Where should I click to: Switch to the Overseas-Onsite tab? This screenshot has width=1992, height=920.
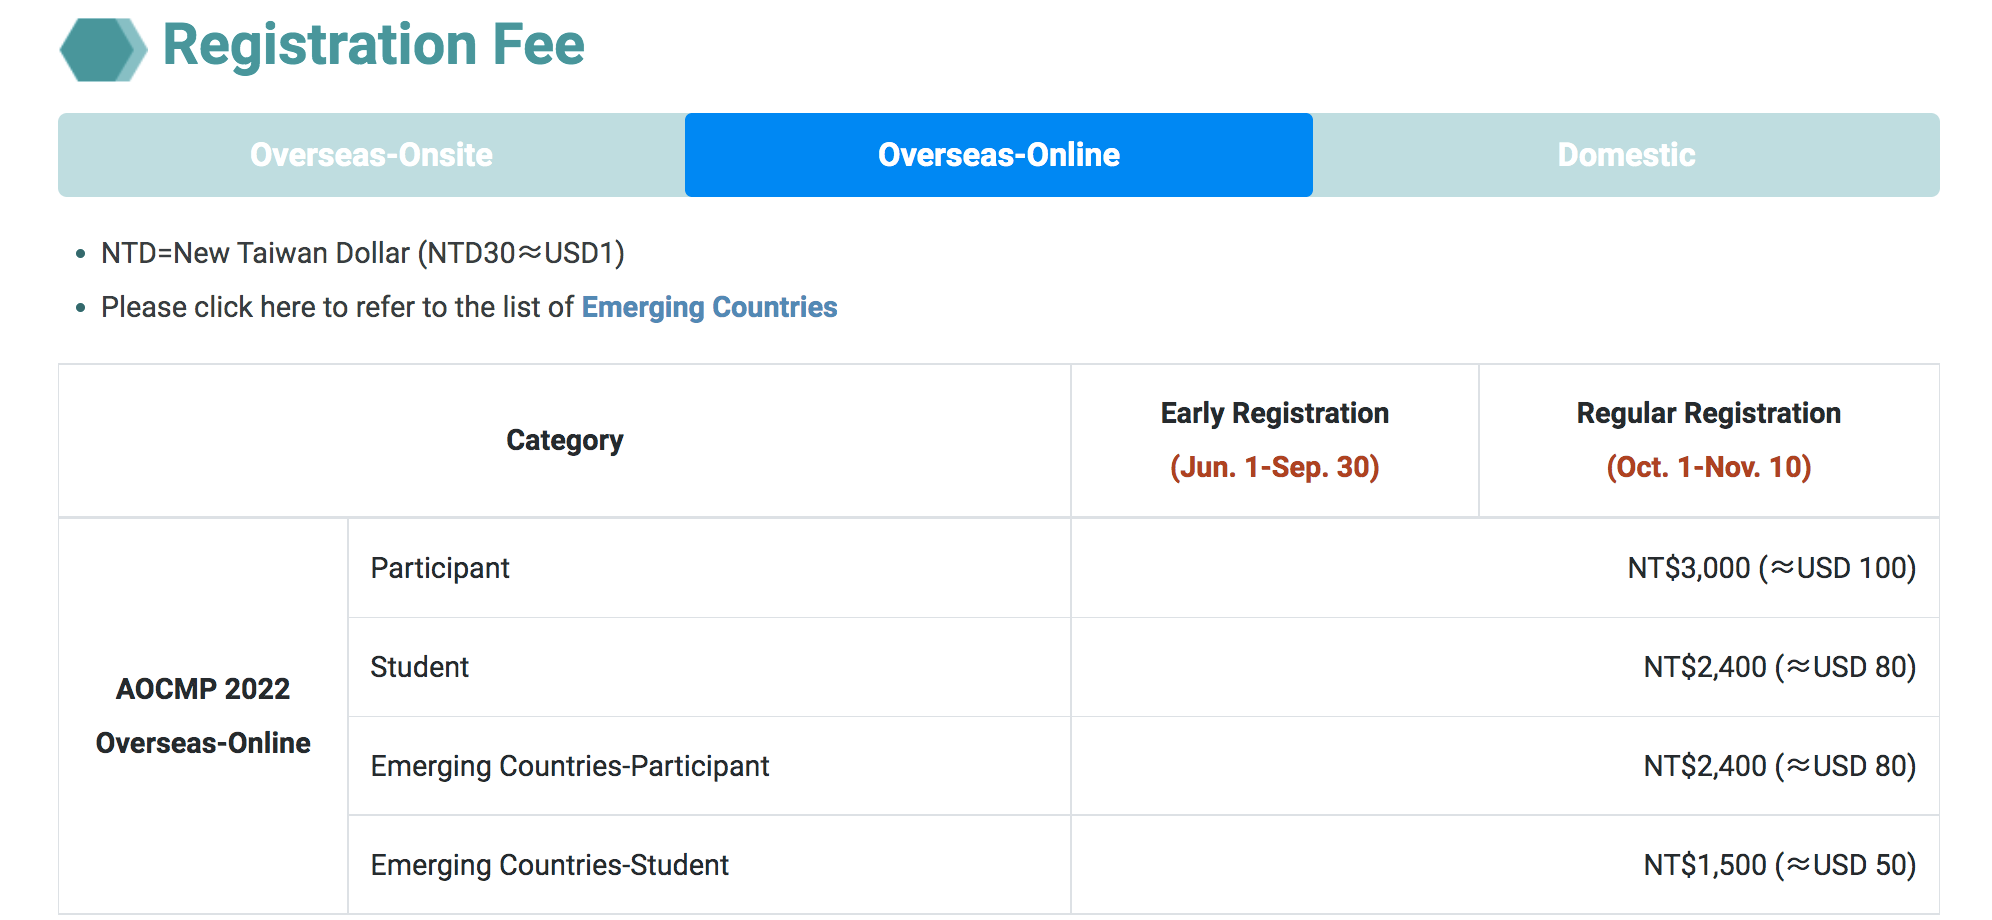click(371, 155)
